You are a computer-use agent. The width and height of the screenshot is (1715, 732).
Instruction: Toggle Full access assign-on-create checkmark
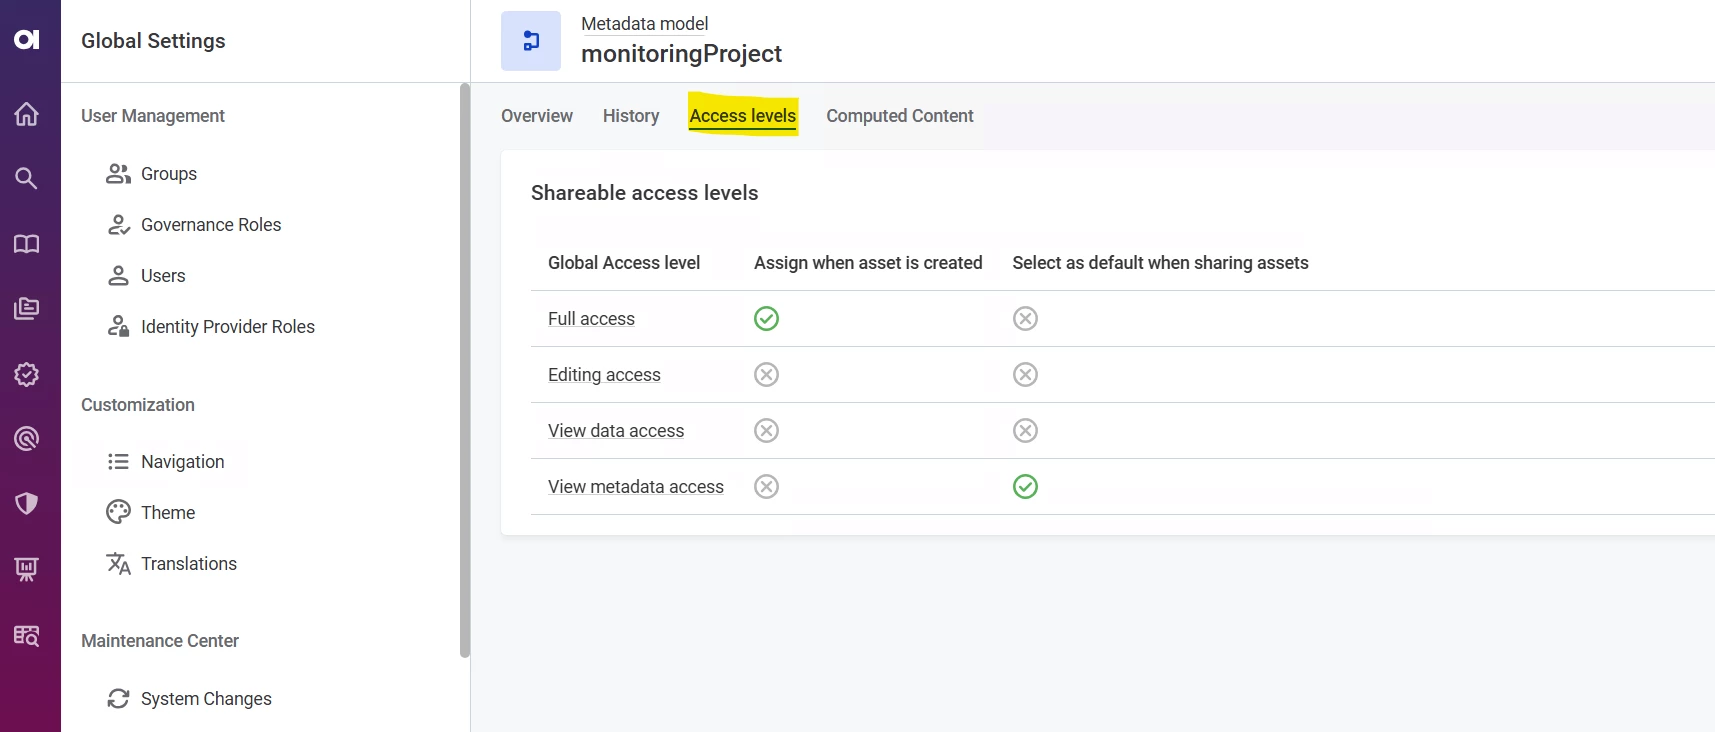[766, 319]
